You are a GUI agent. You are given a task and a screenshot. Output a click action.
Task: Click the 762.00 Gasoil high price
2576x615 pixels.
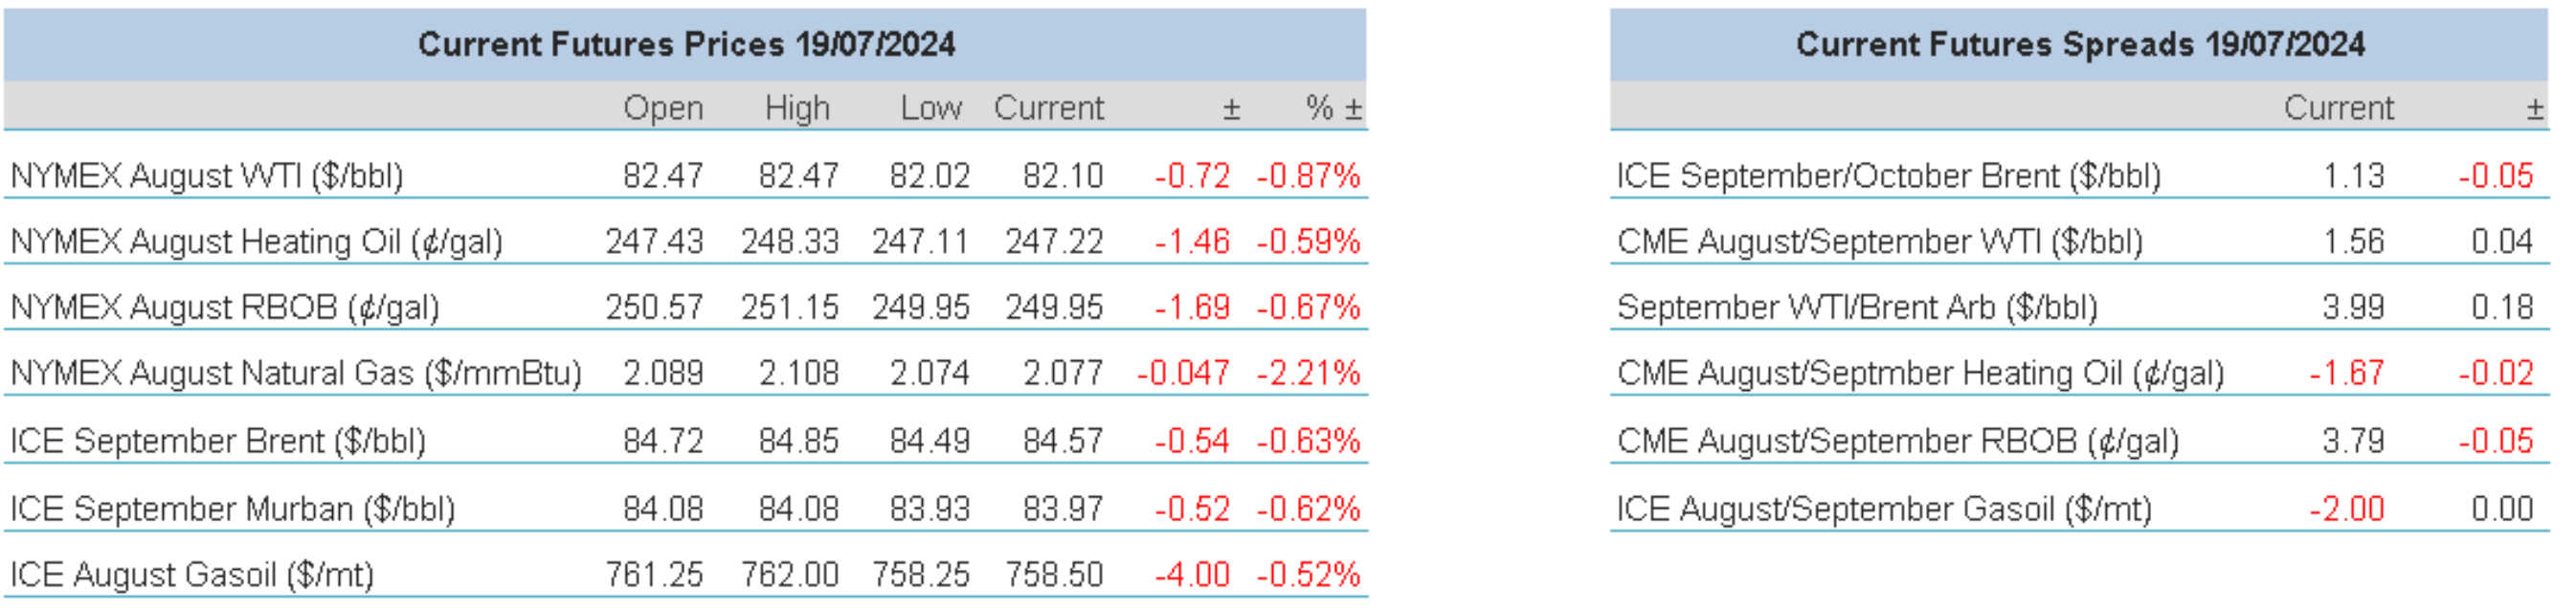point(789,575)
